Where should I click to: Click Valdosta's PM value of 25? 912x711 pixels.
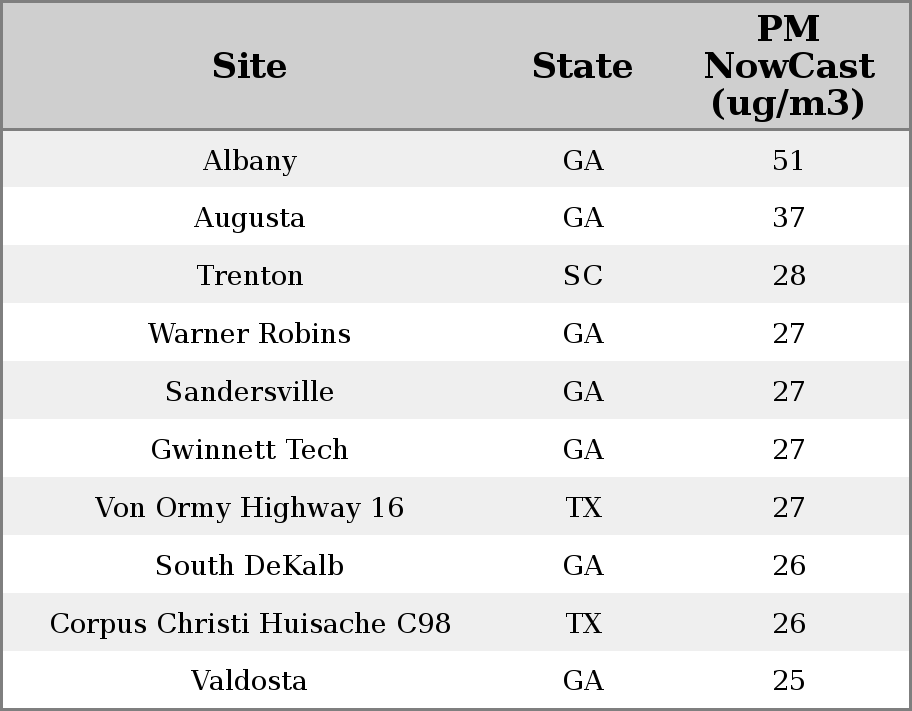(x=788, y=681)
